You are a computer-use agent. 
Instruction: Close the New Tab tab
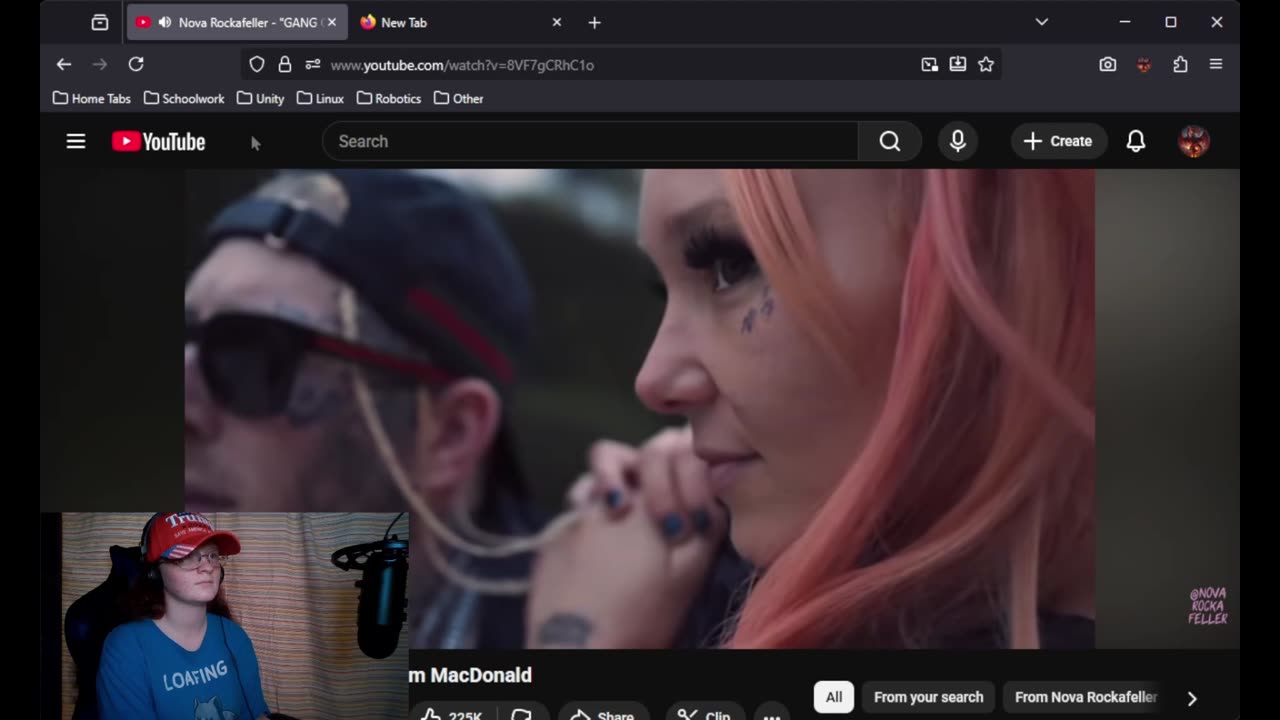point(557,22)
